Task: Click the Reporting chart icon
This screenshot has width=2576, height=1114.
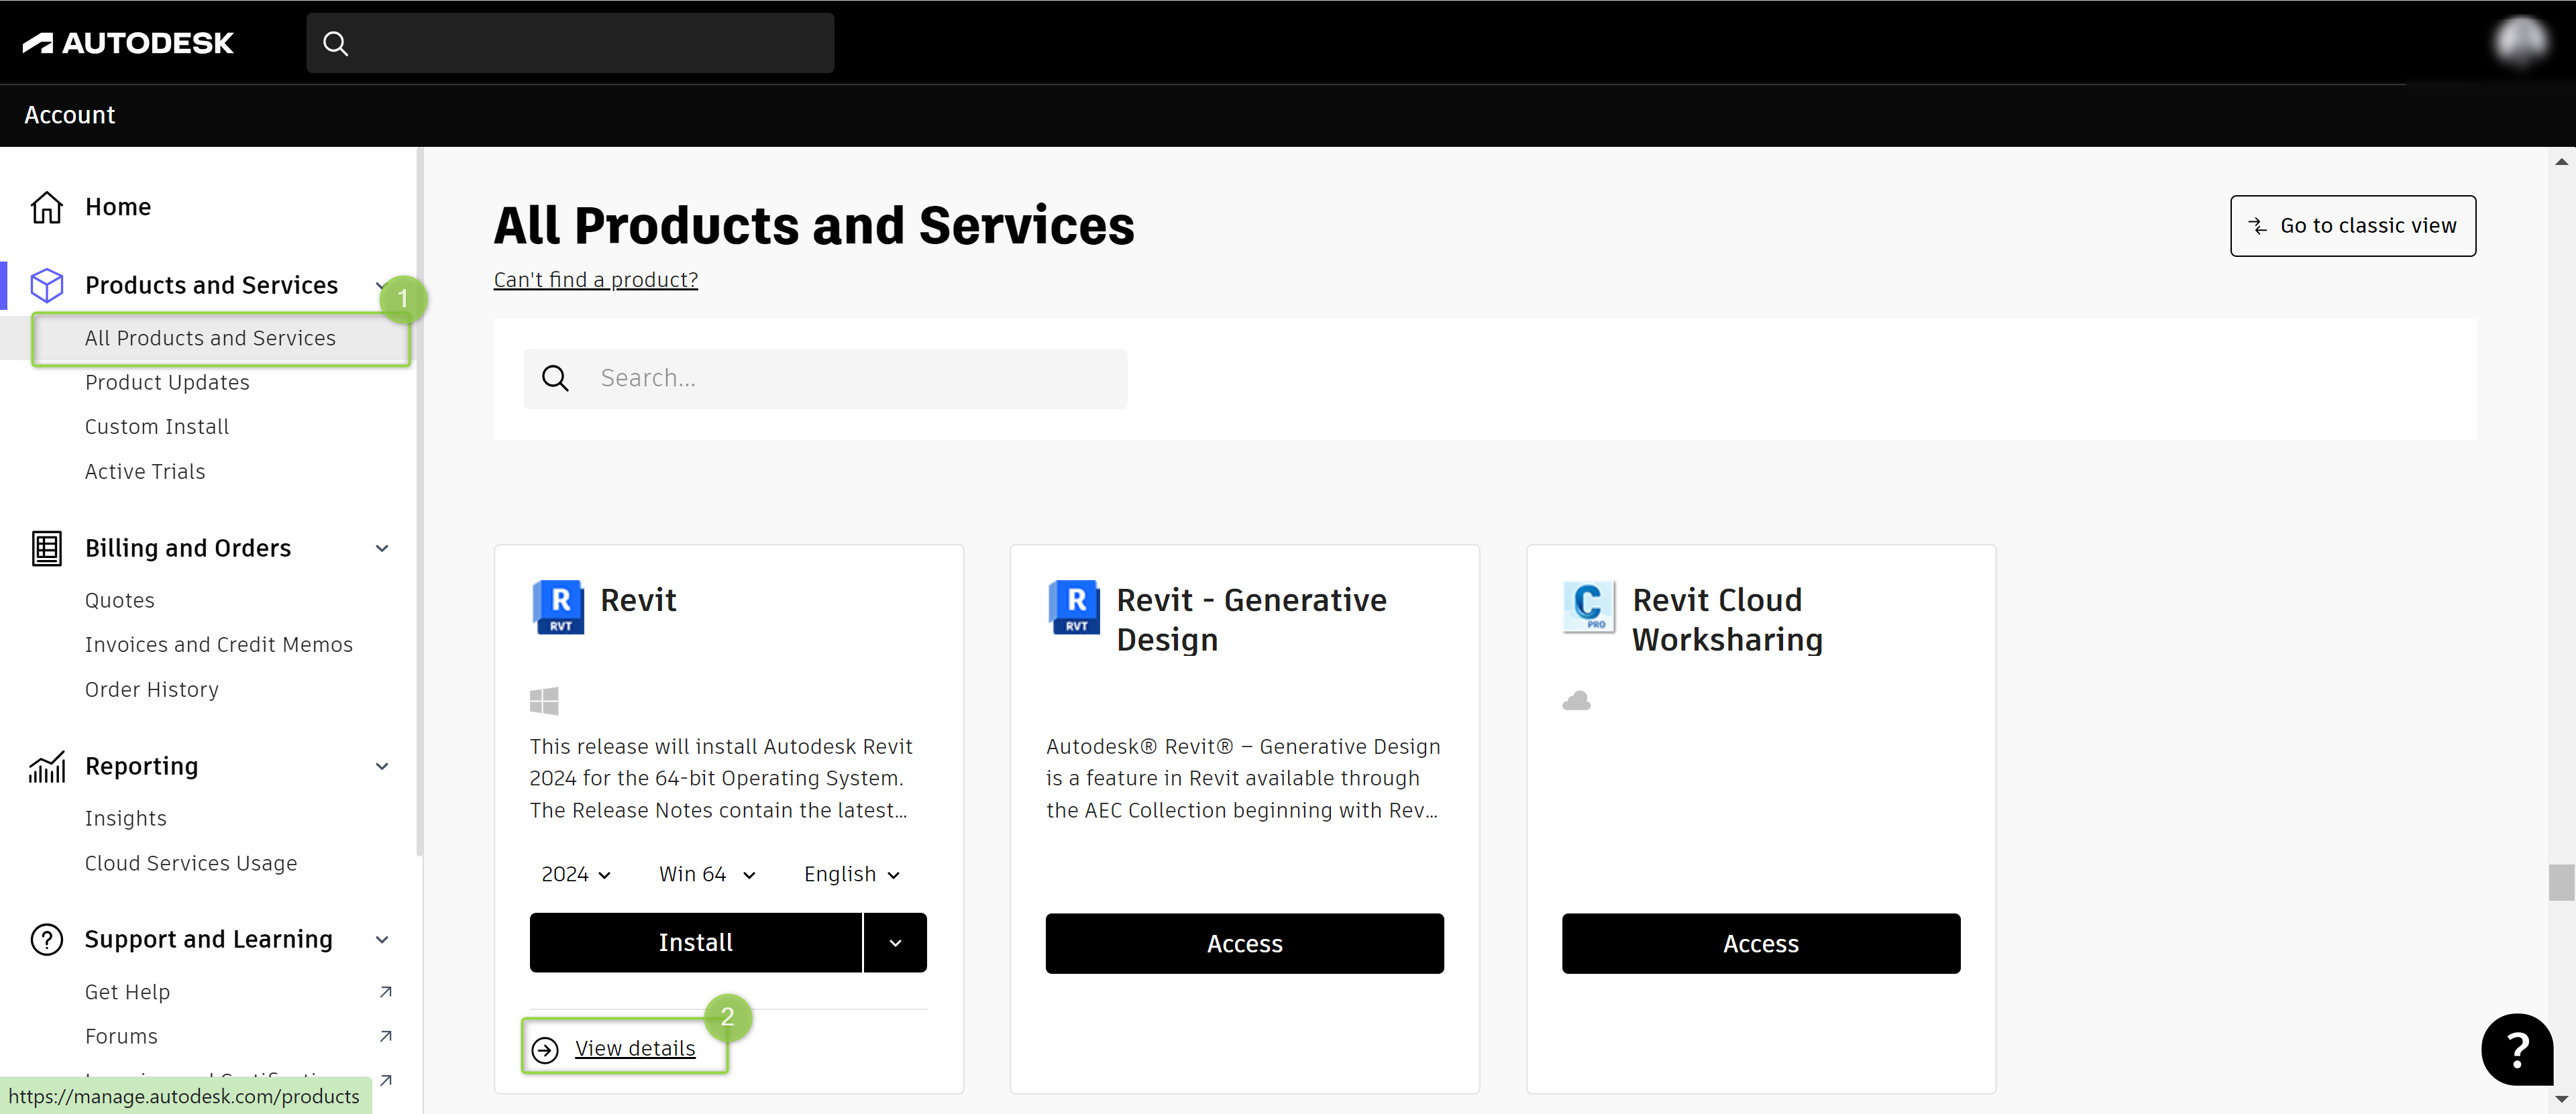Action: click(x=46, y=767)
